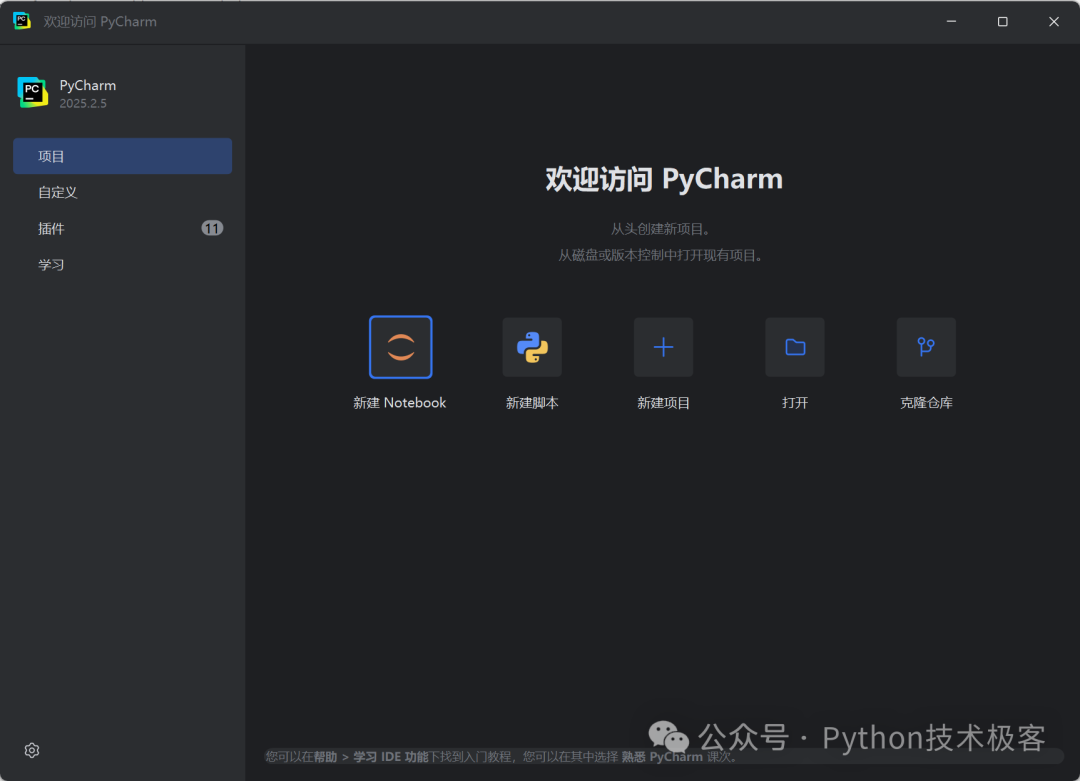Image resolution: width=1080 pixels, height=781 pixels.
Task: Click the 新建项目 plus icon
Action: point(663,347)
